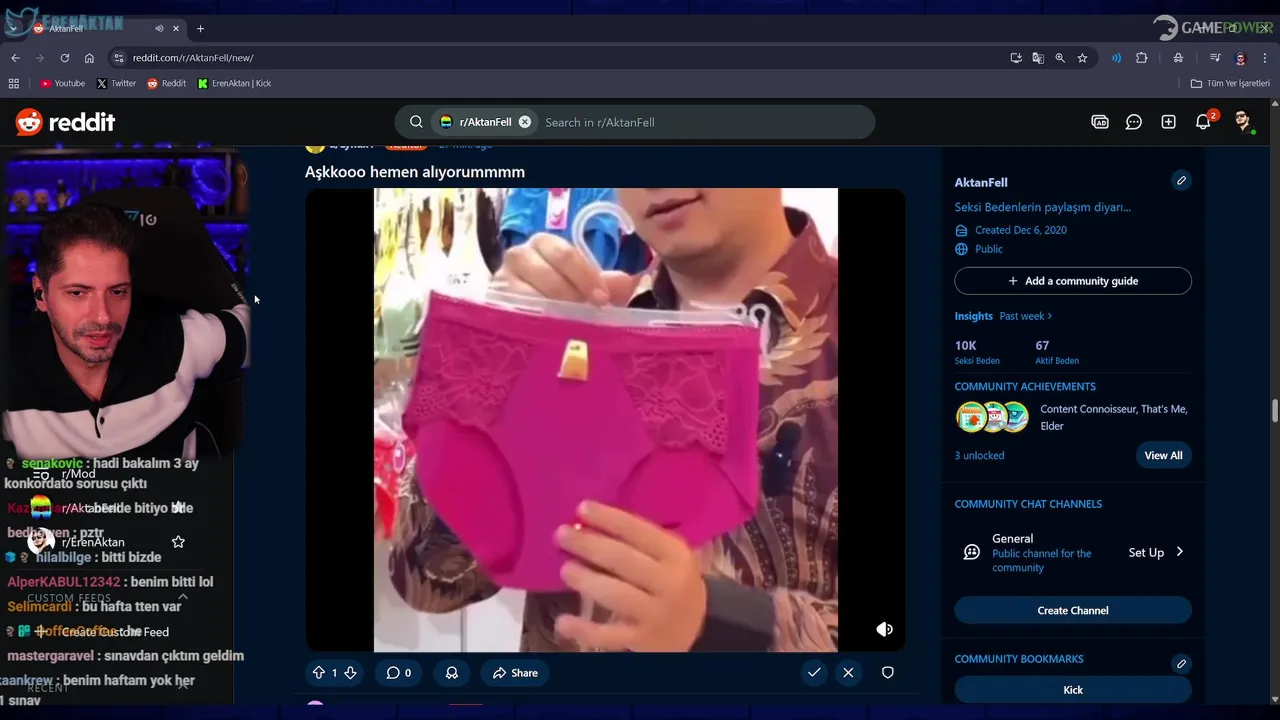Viewport: 1280px width, 720px height.
Task: Close the AktanFell tab
Action: point(177,29)
